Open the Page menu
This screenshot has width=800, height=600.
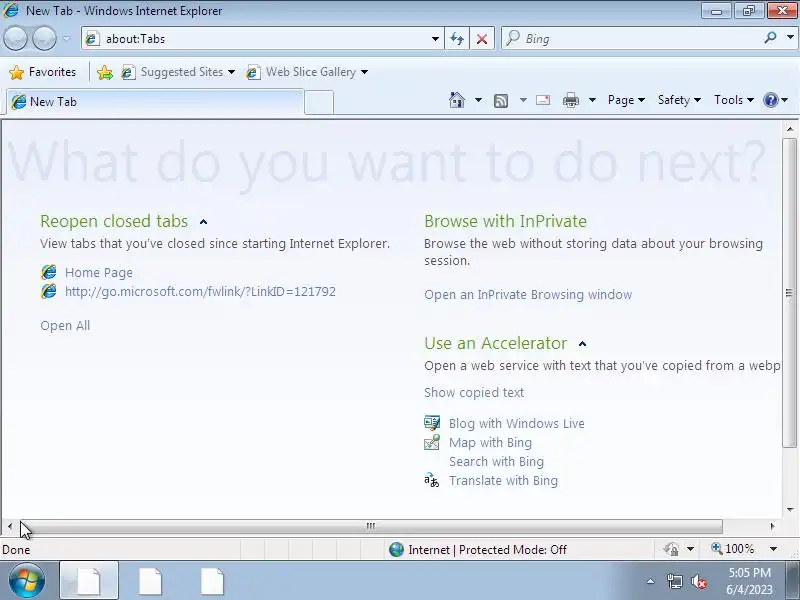[626, 100]
